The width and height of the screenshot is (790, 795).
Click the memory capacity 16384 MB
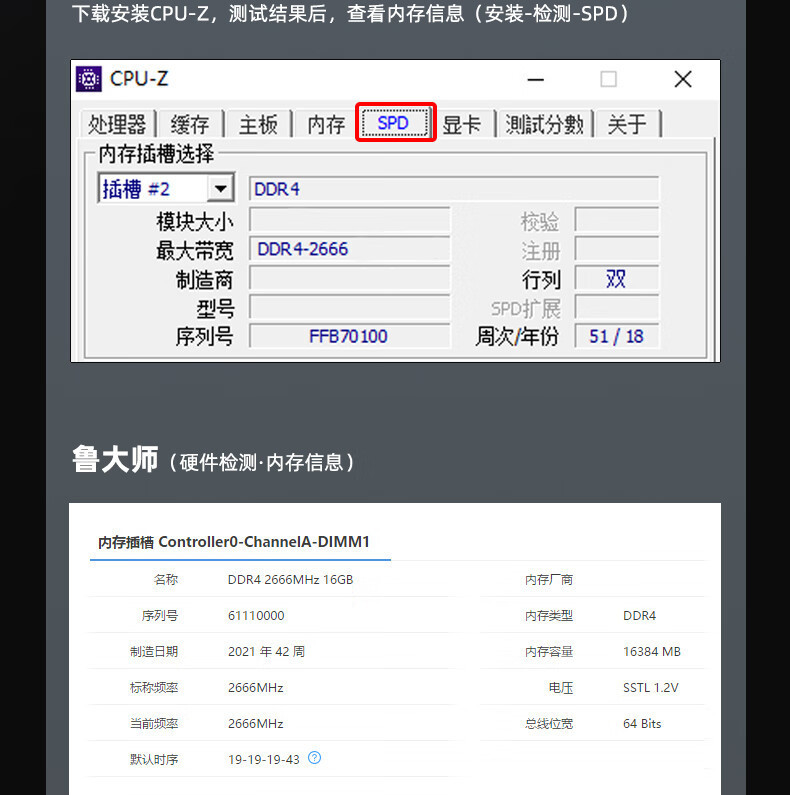(x=652, y=652)
